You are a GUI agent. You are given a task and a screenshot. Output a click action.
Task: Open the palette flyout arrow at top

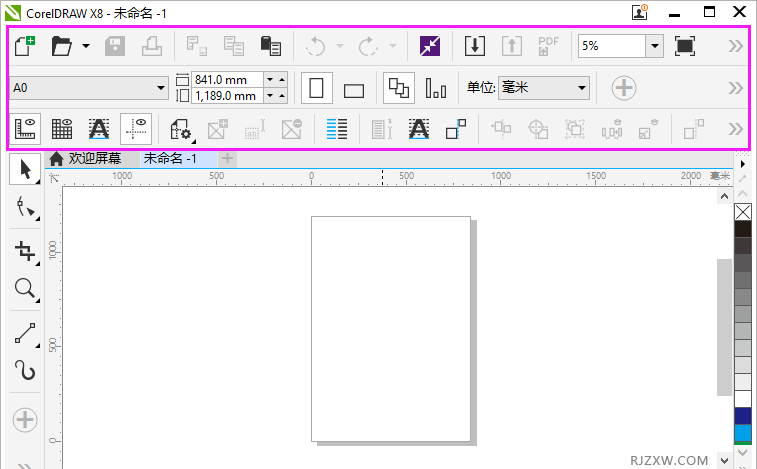(743, 164)
